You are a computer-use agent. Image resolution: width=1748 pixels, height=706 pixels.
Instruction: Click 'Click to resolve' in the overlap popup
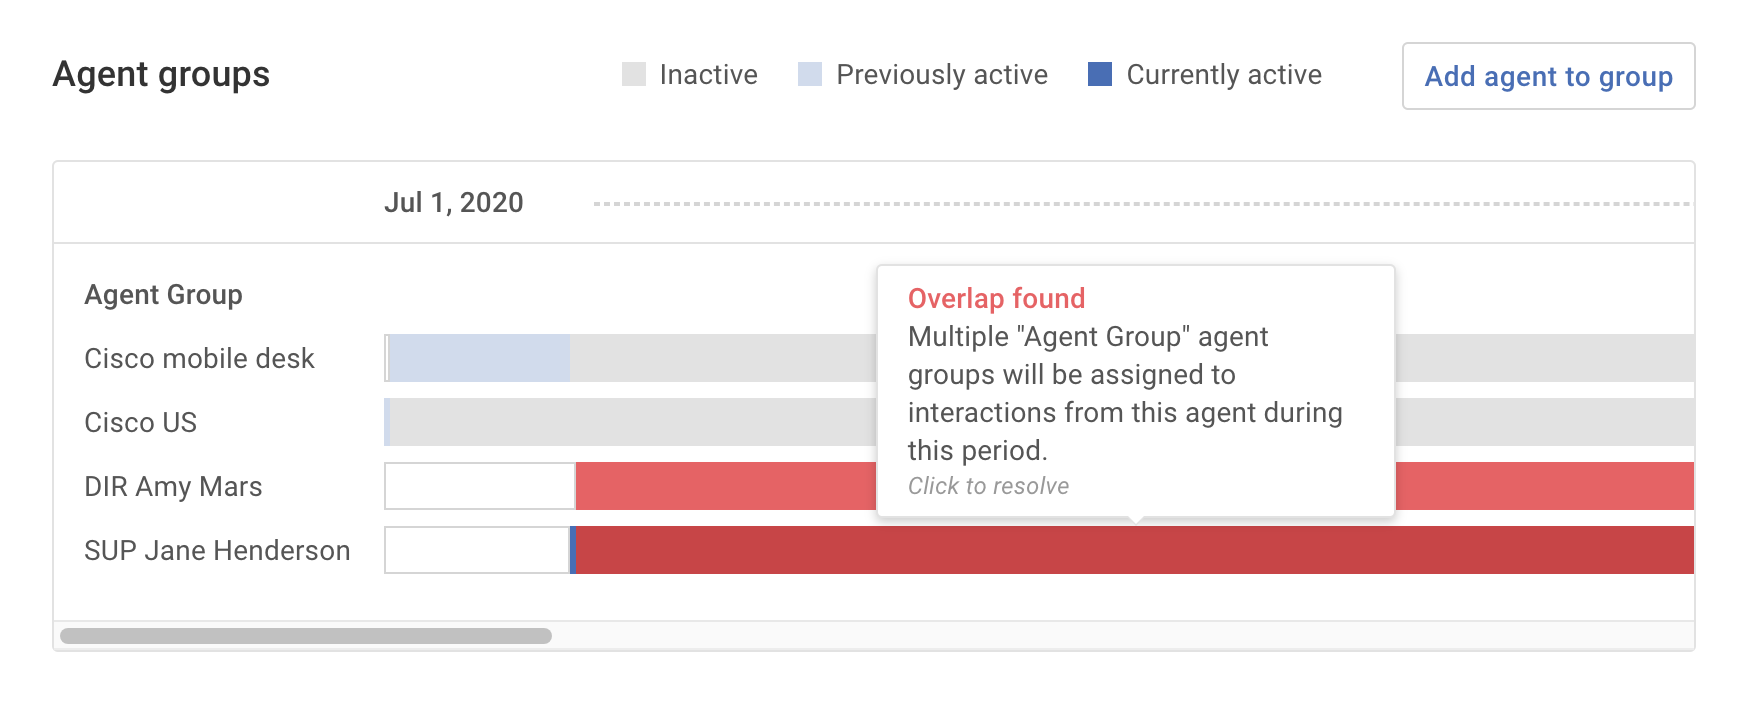point(988,486)
